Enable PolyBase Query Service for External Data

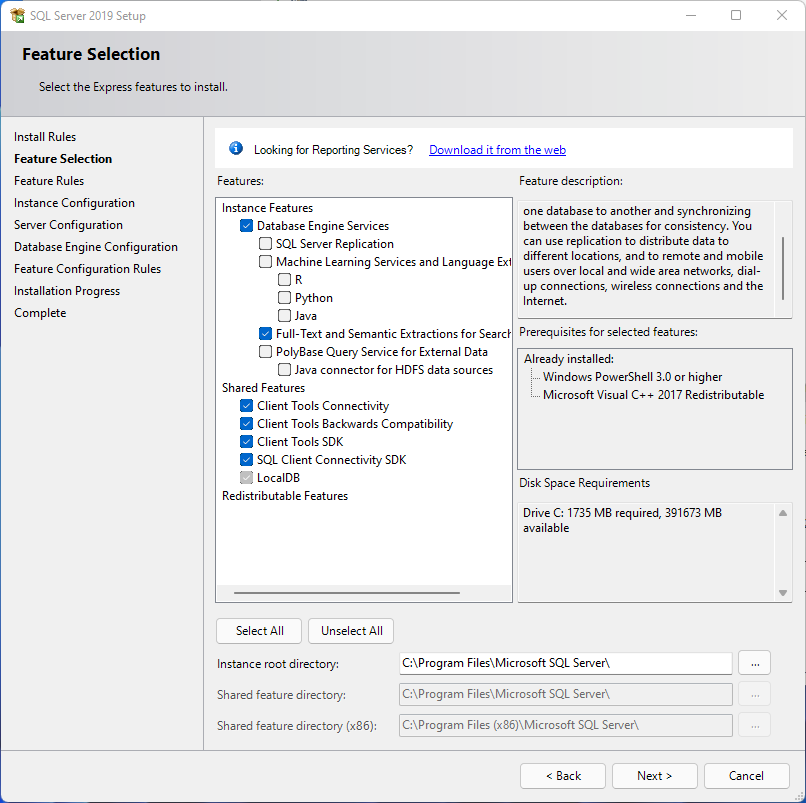(265, 352)
